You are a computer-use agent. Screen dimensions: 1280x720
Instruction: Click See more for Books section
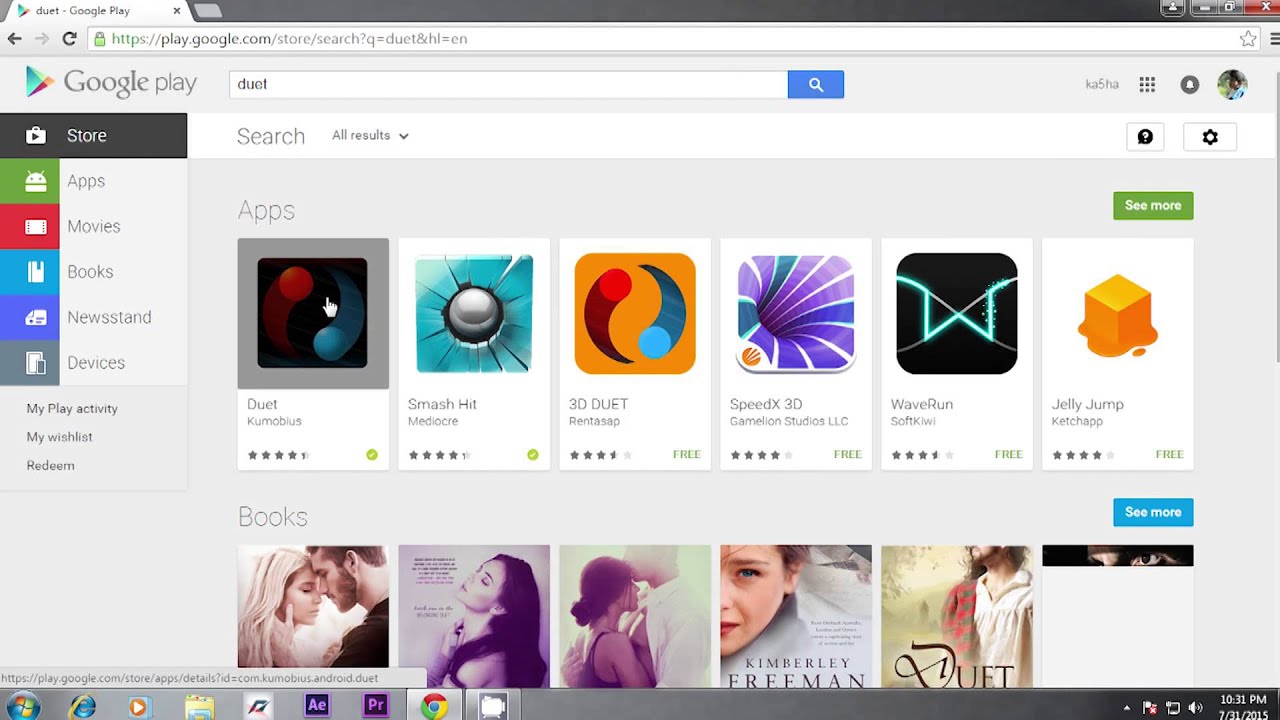coord(1153,512)
